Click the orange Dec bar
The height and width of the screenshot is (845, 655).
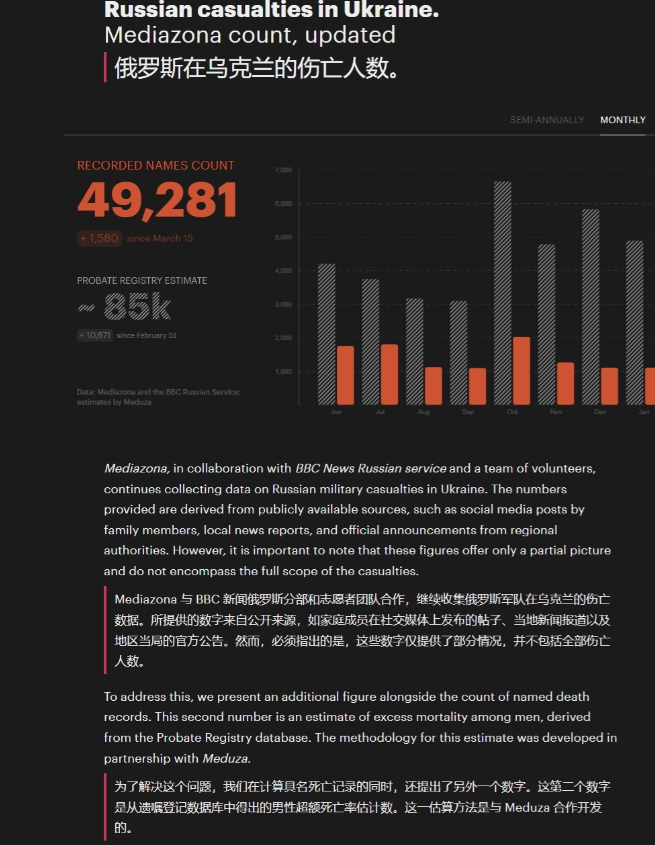click(610, 386)
